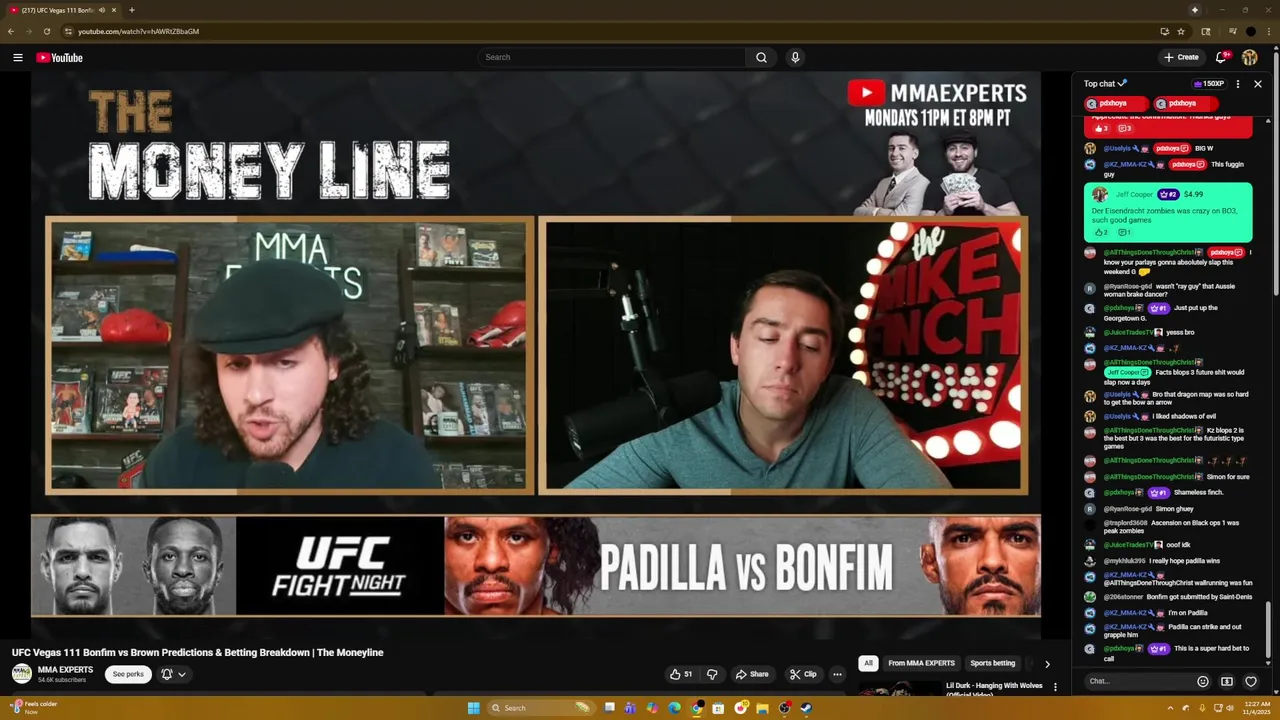Open replies on the red pdxhoya super chat
Image resolution: width=1280 pixels, height=720 pixels.
pyautogui.click(x=1124, y=129)
